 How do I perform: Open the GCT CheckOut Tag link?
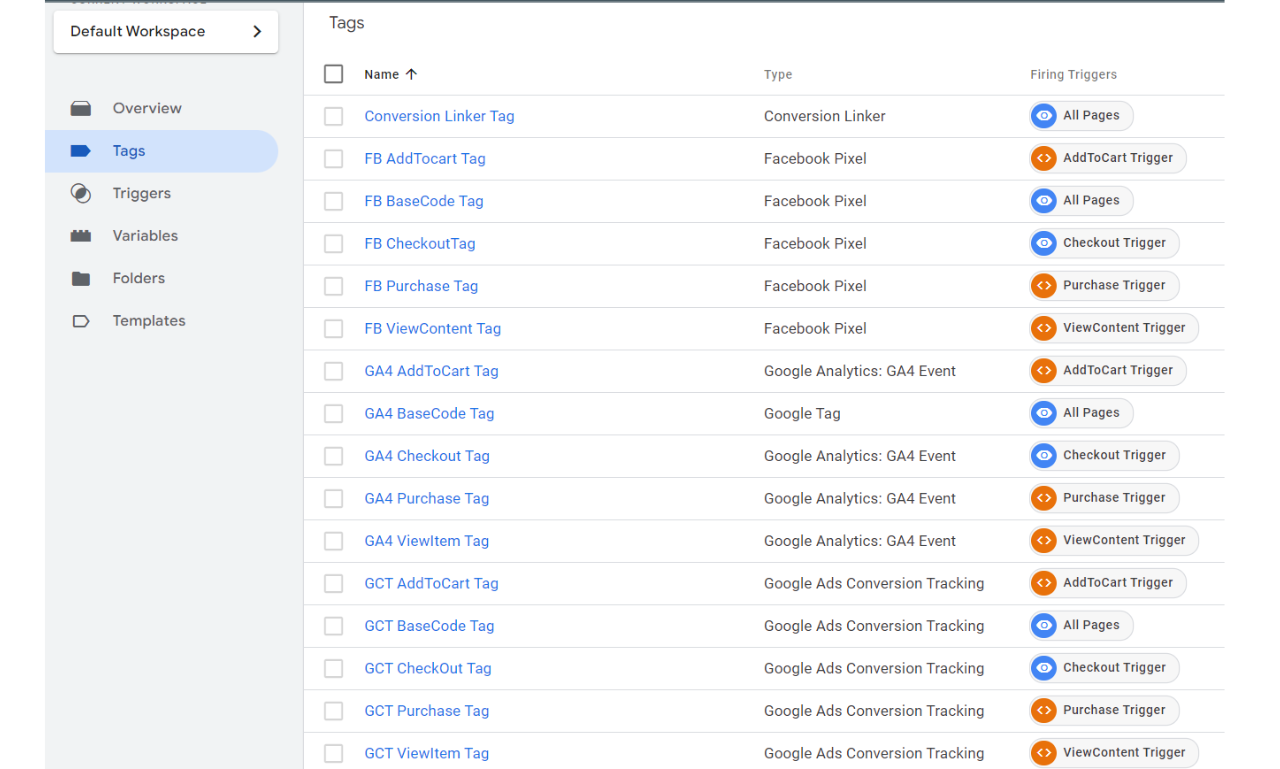(x=427, y=668)
